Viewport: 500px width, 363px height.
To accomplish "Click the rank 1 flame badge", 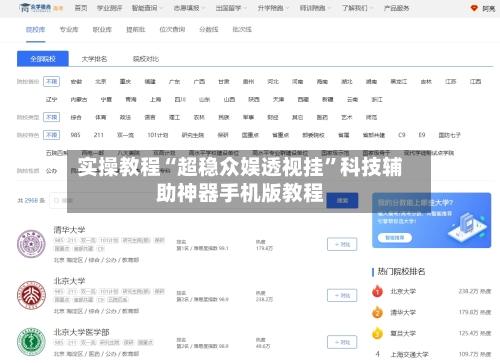I will tap(377, 291).
